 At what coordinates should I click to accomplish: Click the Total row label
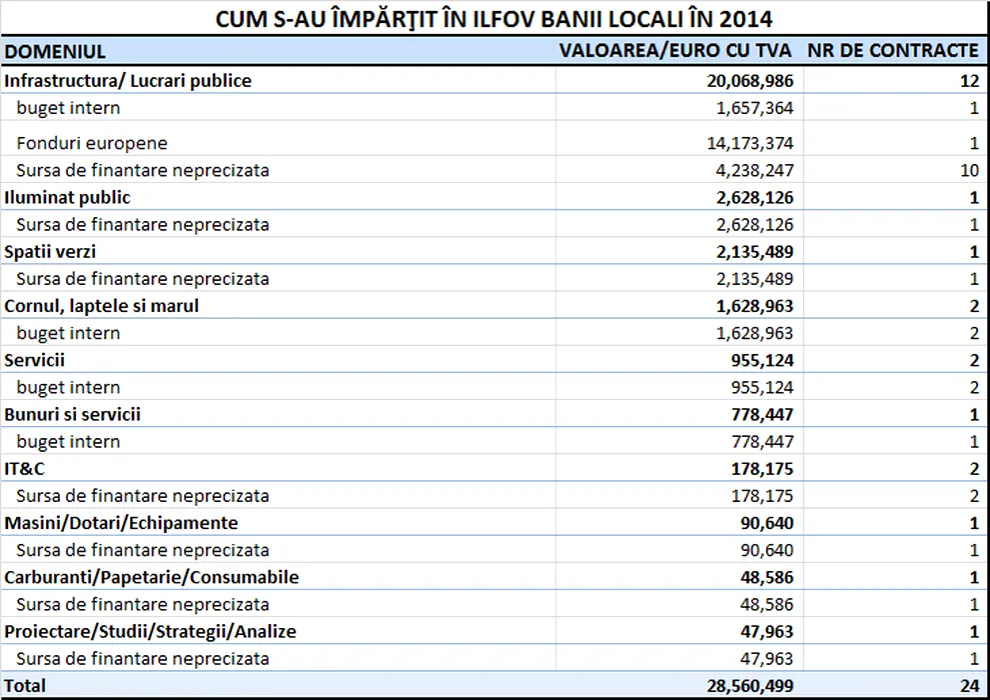click(25, 685)
